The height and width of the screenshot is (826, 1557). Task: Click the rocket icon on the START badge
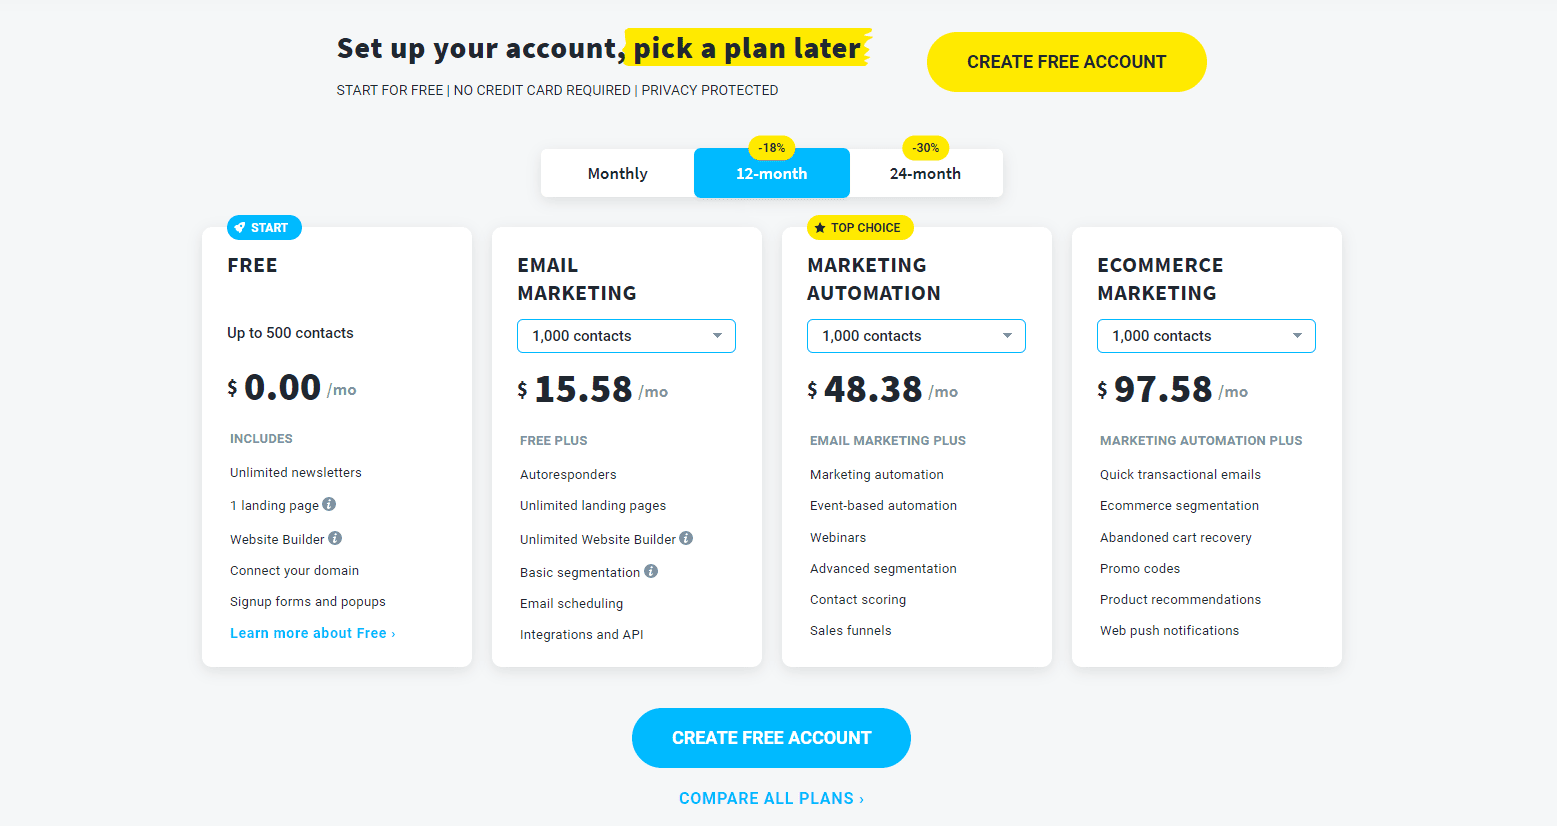(x=239, y=227)
